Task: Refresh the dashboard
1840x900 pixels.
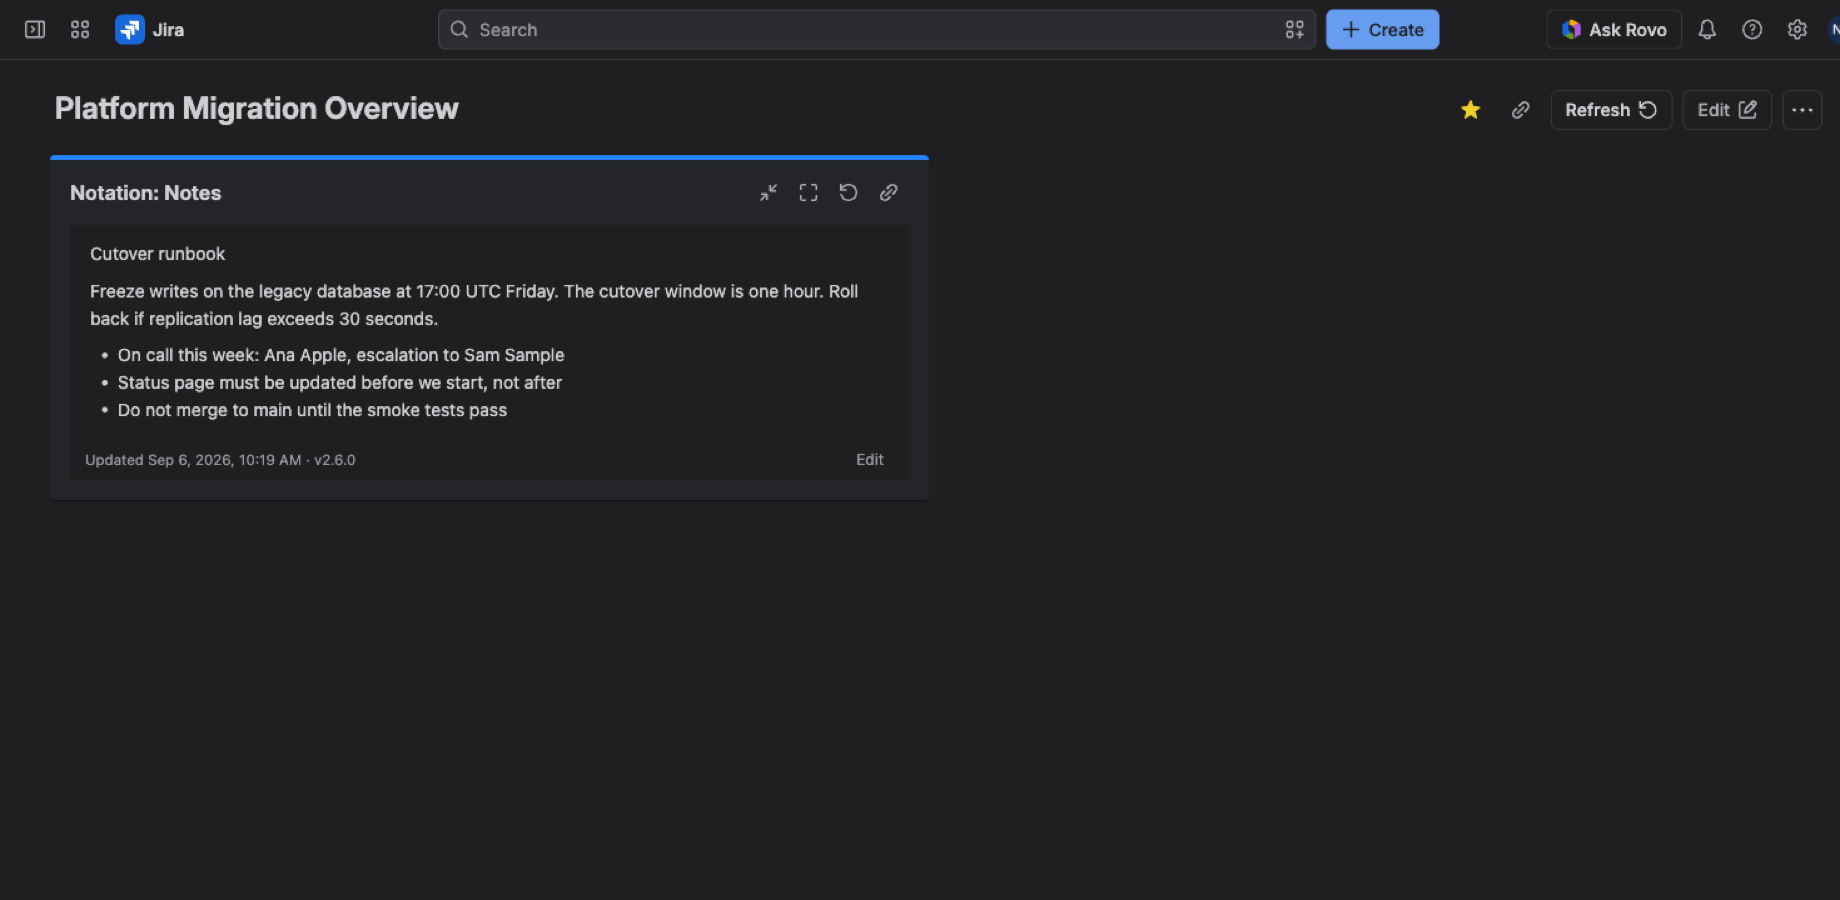Action: point(1611,110)
